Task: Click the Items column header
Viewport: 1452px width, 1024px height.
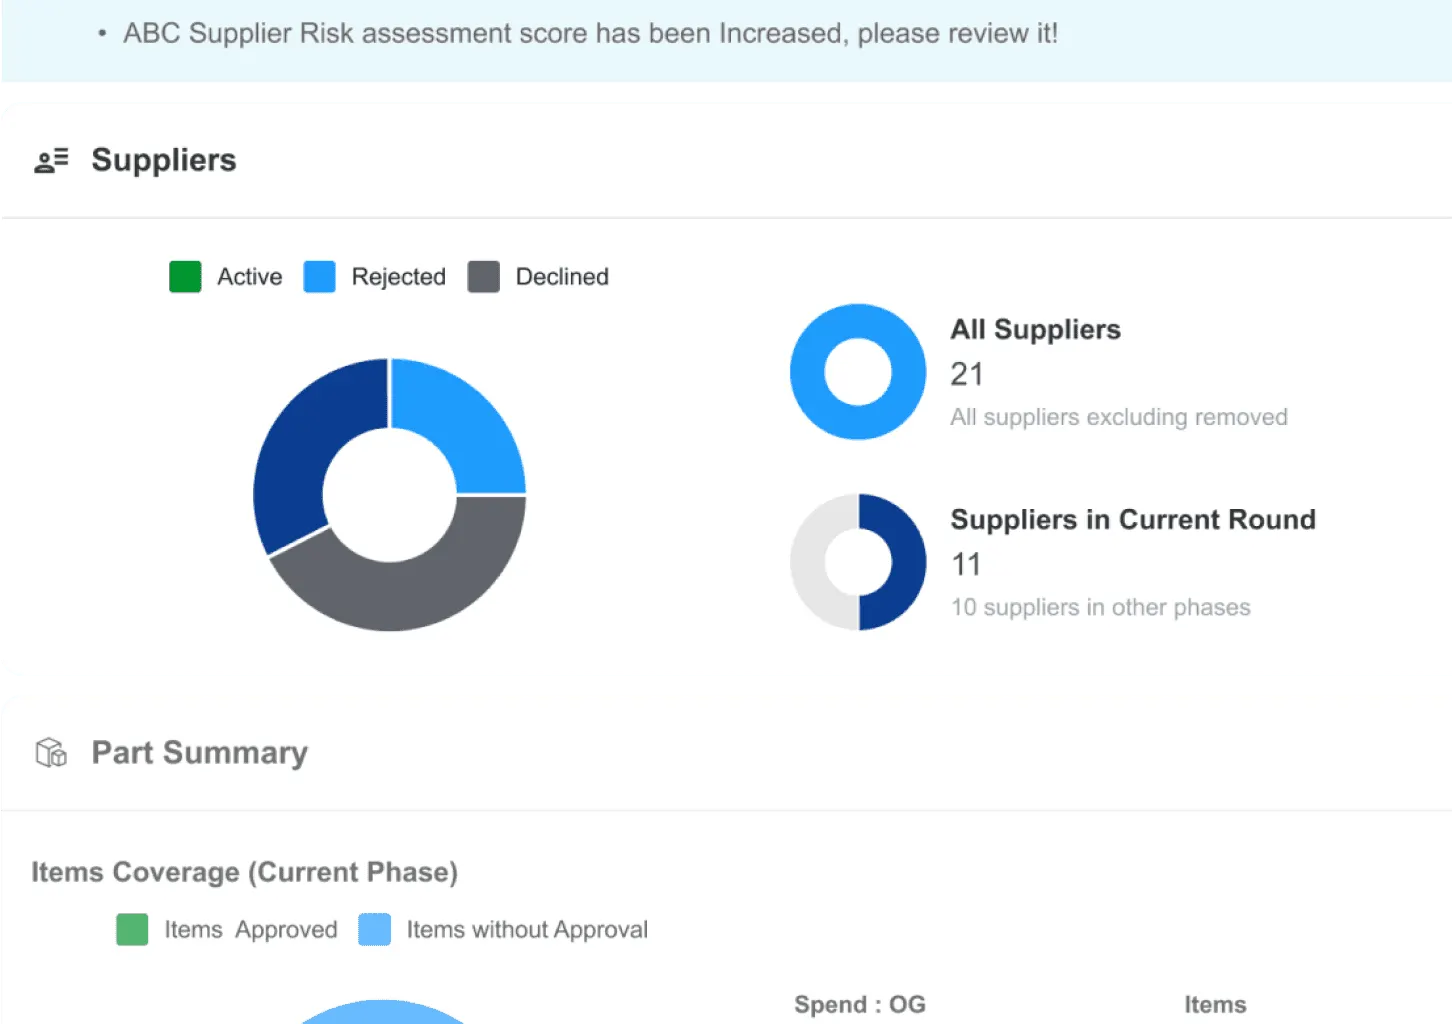Action: [1215, 1004]
